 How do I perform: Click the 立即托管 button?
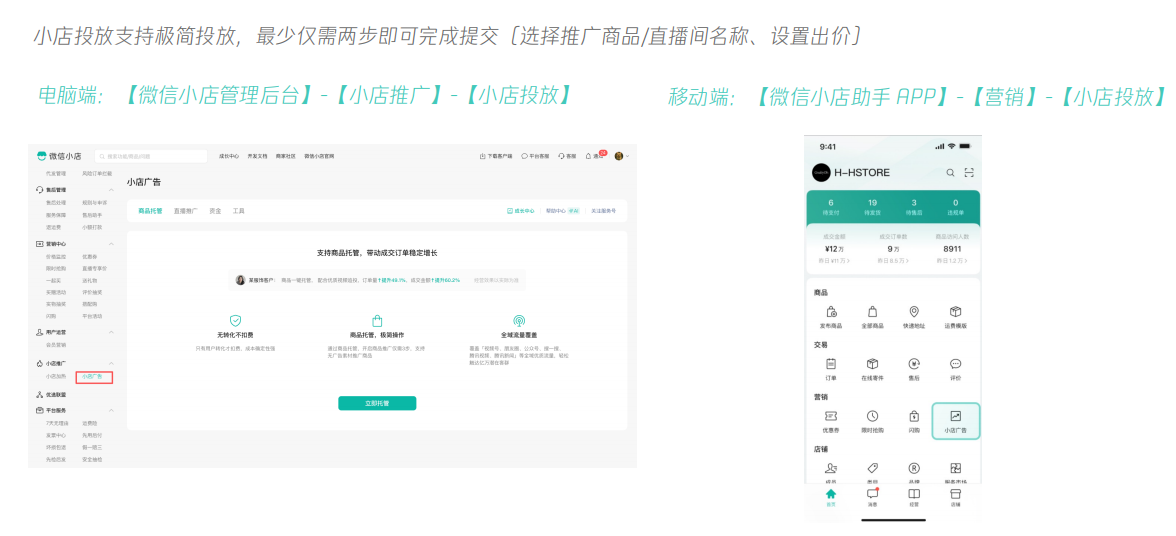377,403
